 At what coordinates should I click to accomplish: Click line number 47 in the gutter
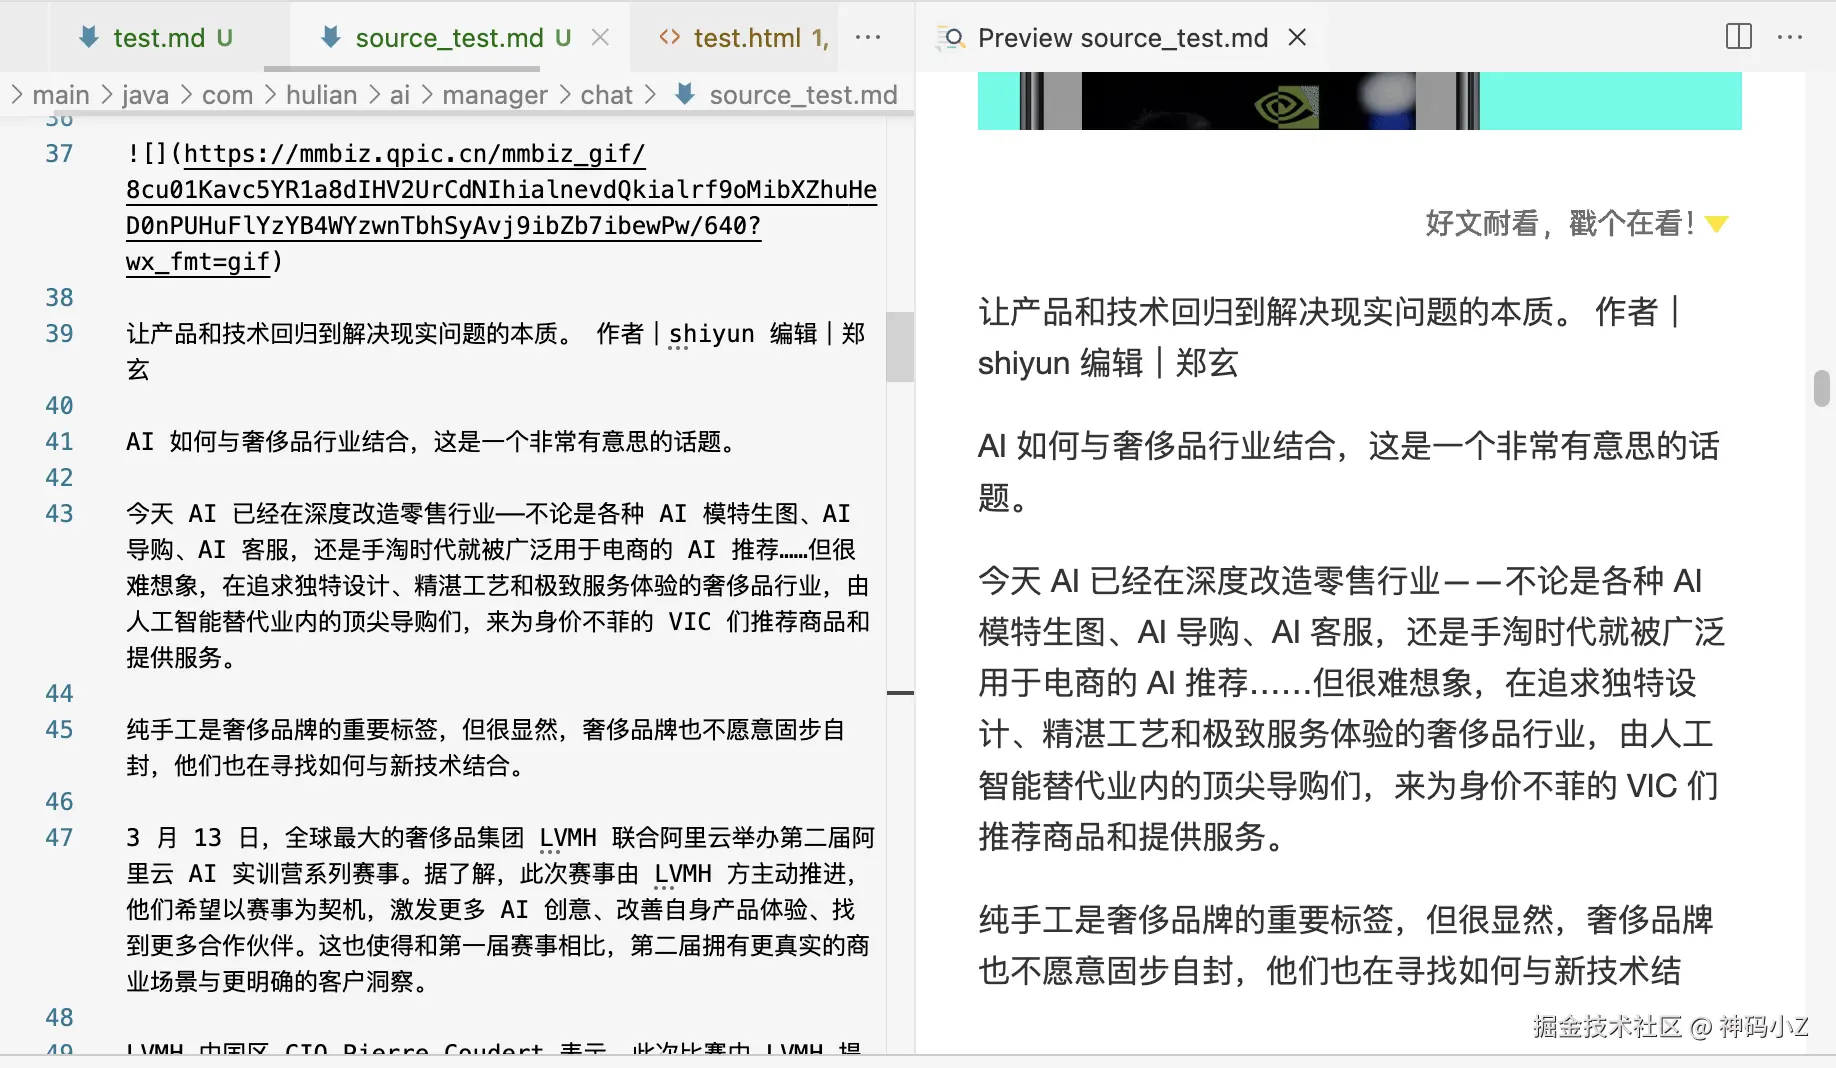coord(59,838)
